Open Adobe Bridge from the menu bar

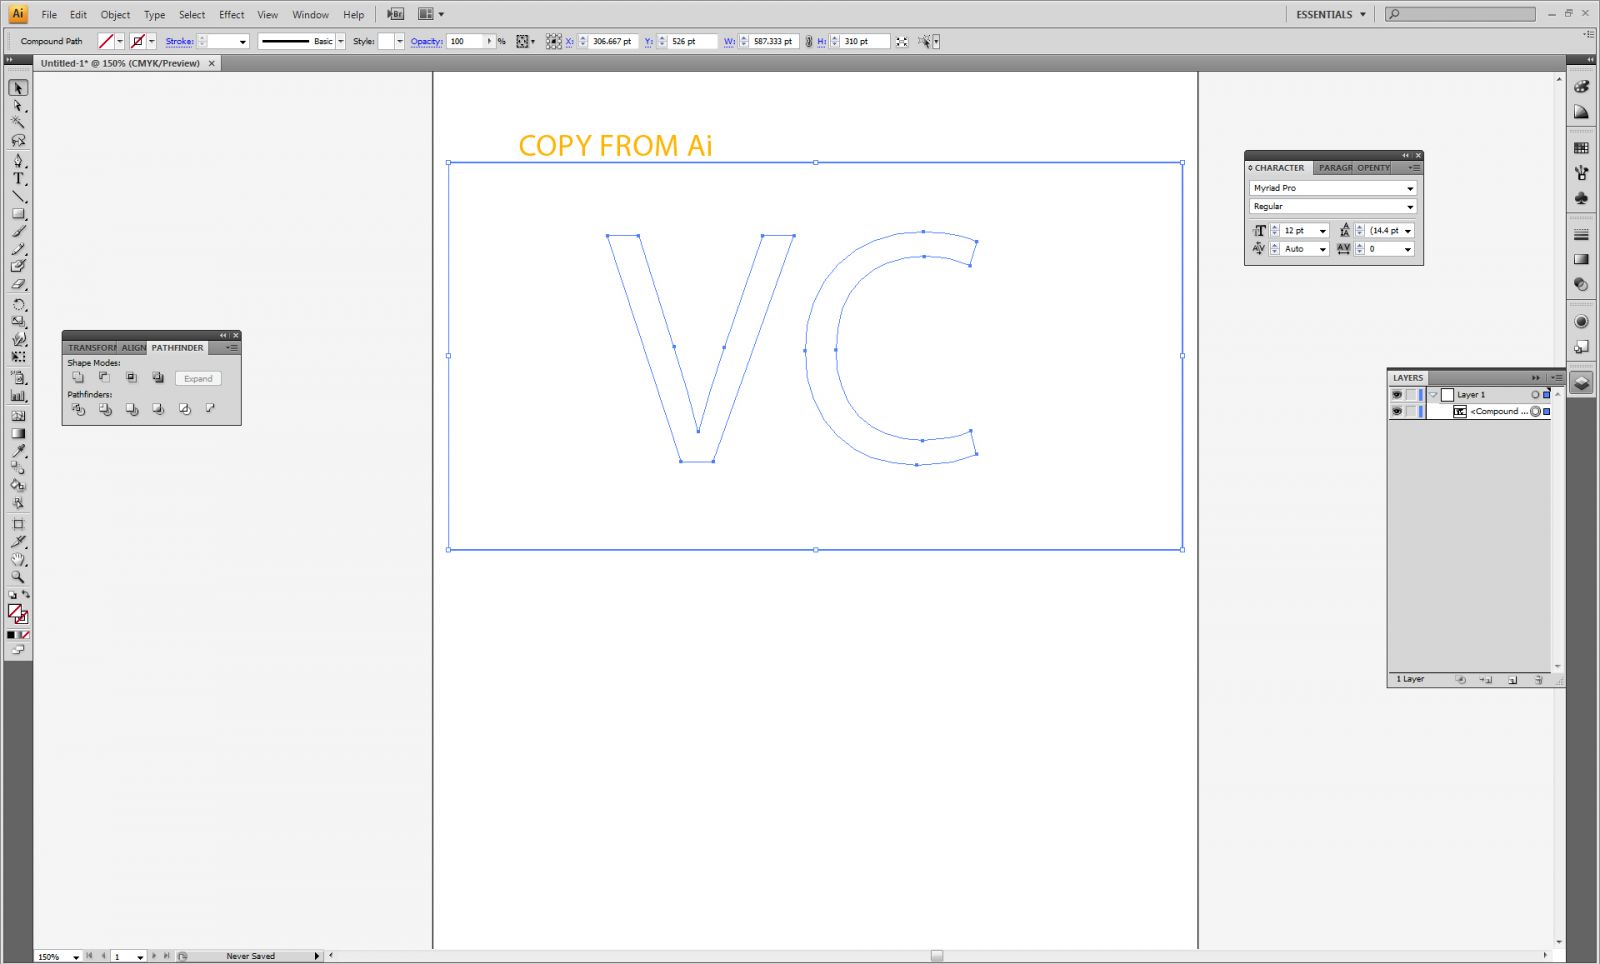point(395,14)
